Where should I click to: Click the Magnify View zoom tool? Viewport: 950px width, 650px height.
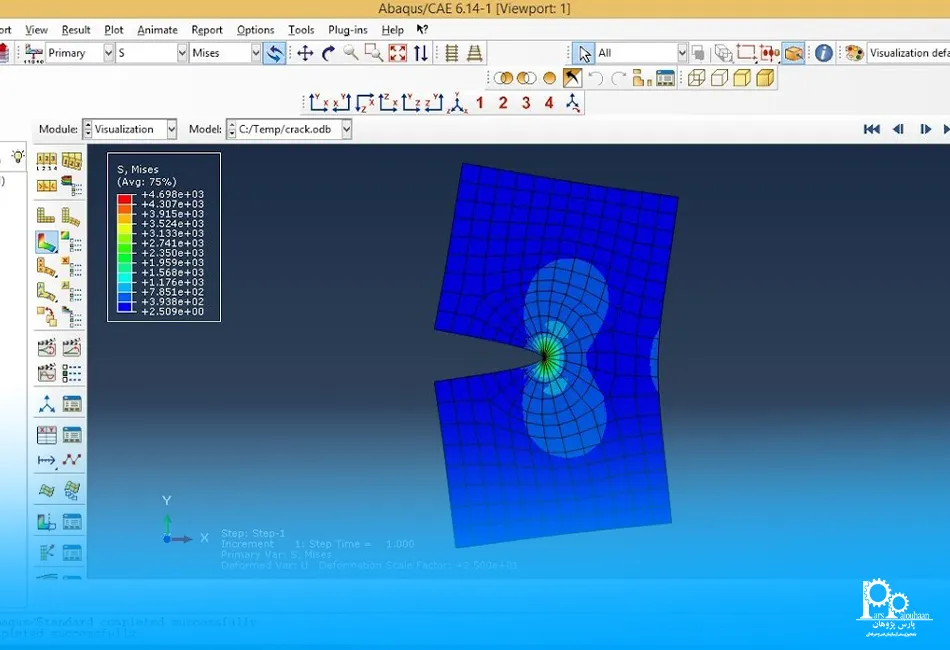(351, 53)
